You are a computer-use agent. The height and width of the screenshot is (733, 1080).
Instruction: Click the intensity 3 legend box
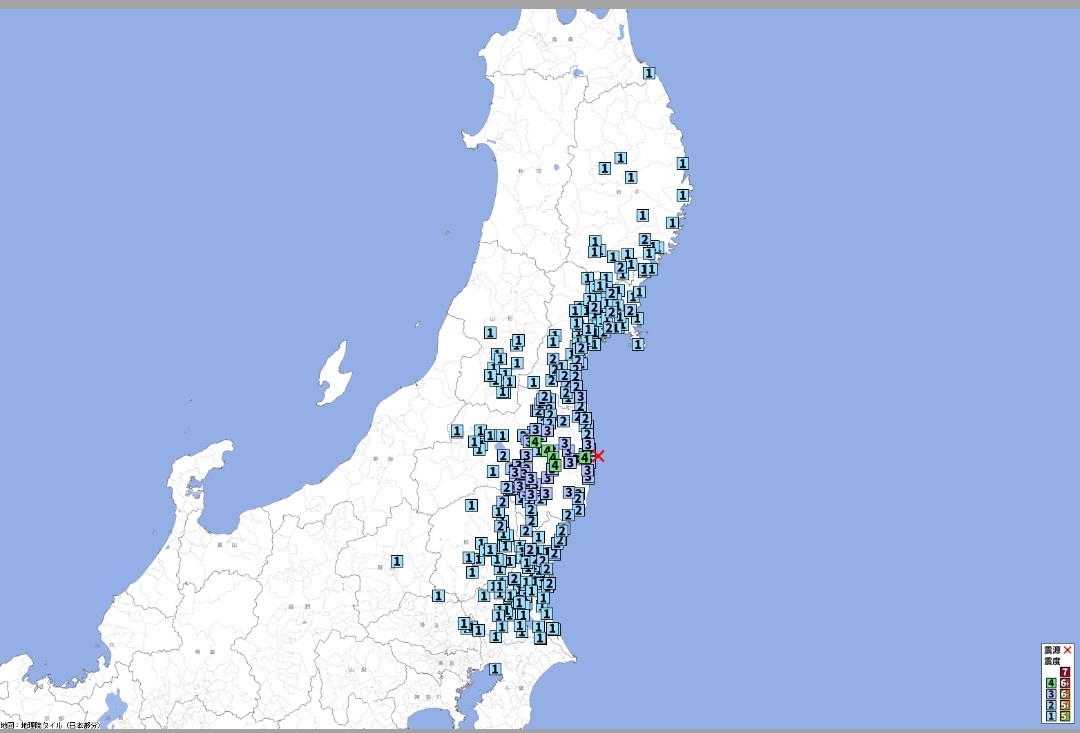tap(1051, 694)
